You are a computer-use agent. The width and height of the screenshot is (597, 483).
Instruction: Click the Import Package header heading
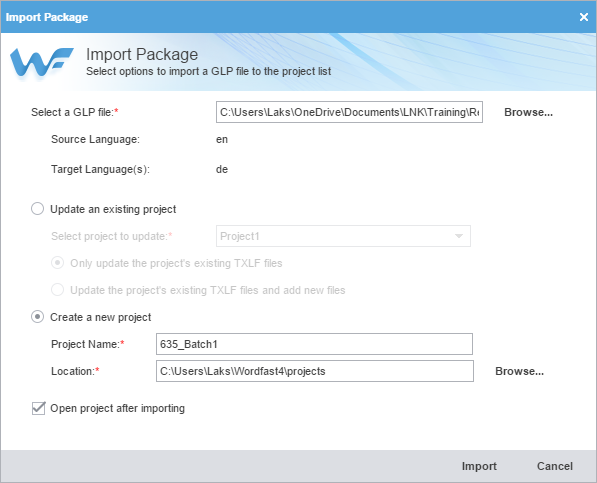tap(142, 54)
